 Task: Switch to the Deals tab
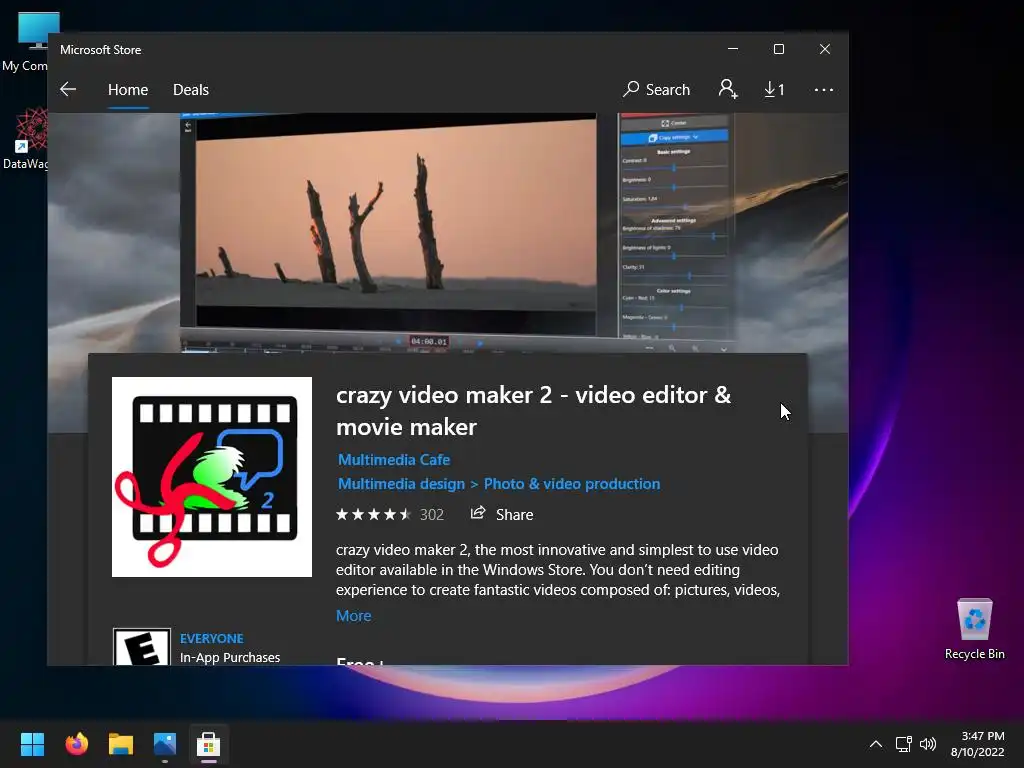191,89
